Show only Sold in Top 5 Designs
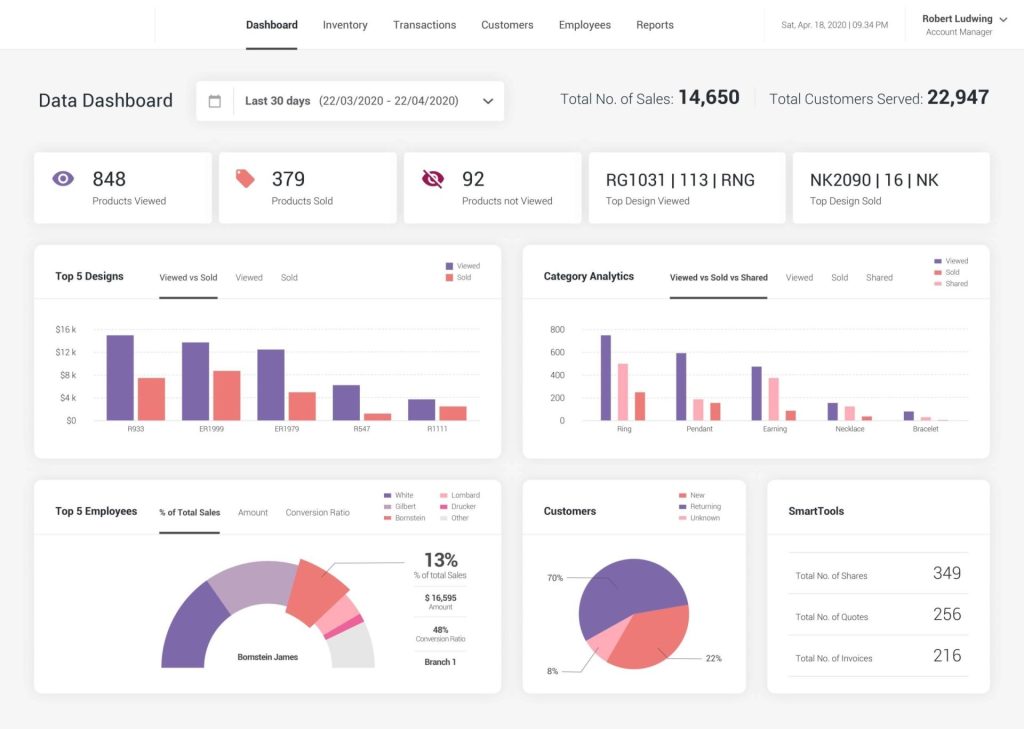1024x729 pixels. [x=289, y=278]
